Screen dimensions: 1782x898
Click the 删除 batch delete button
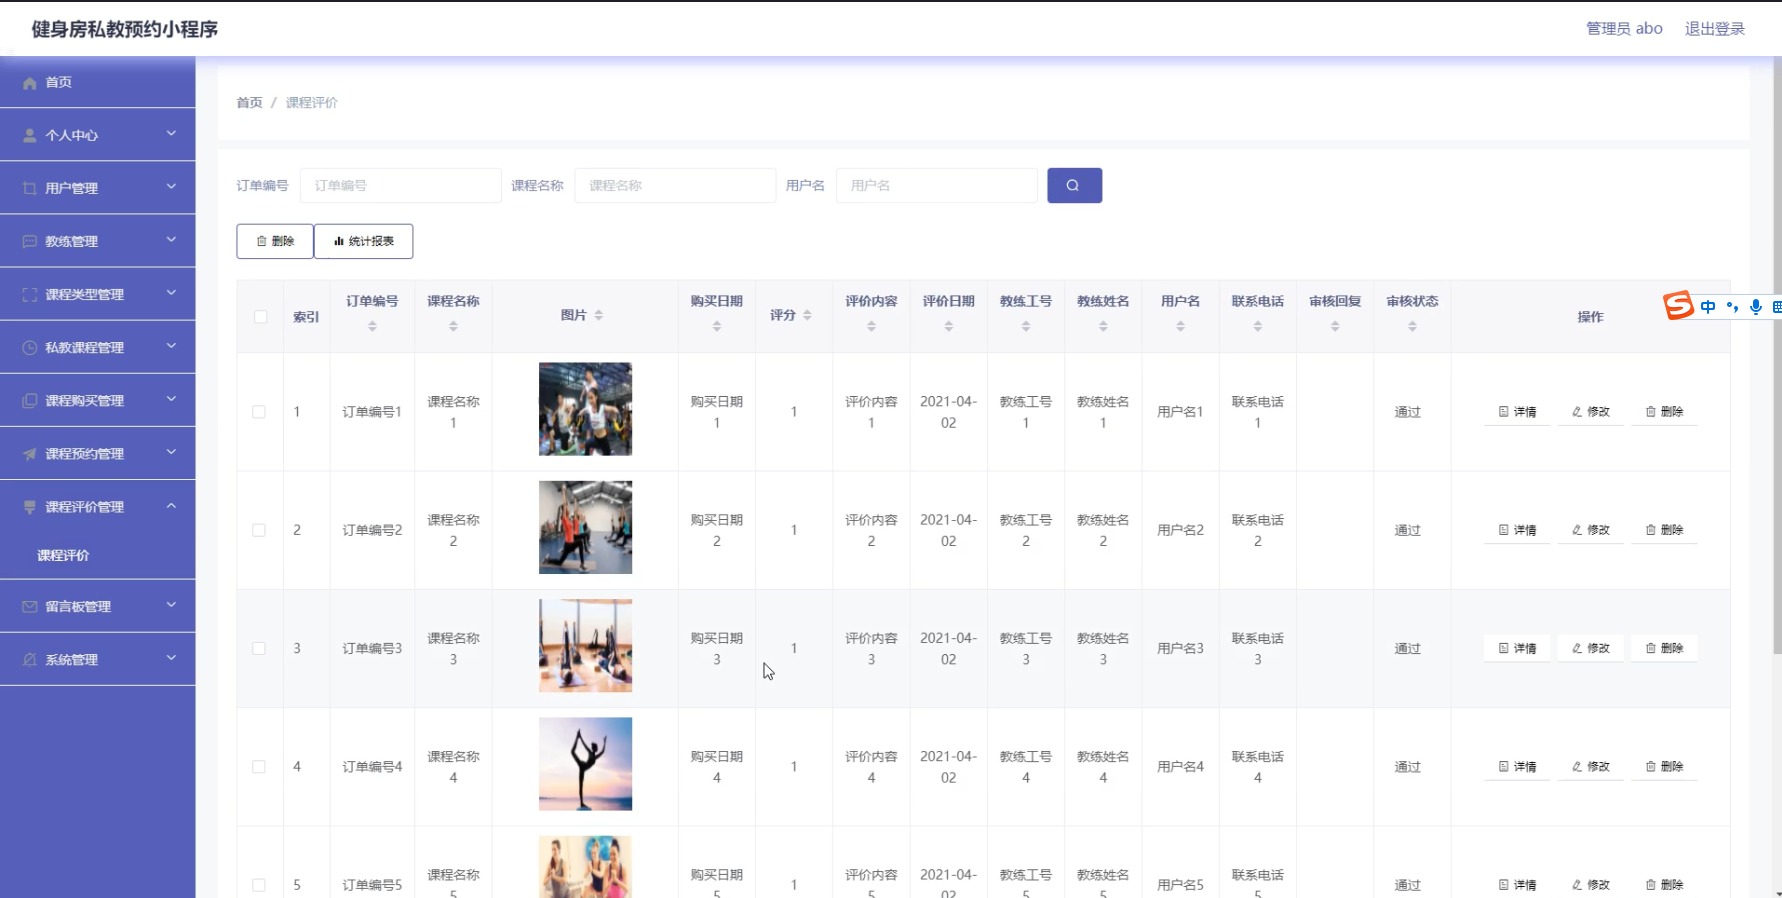click(275, 241)
